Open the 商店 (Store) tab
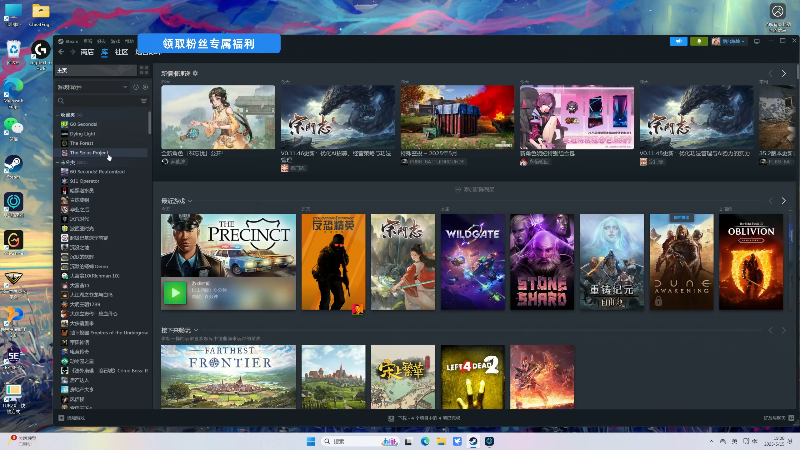This screenshot has width=800, height=450. tap(87, 52)
